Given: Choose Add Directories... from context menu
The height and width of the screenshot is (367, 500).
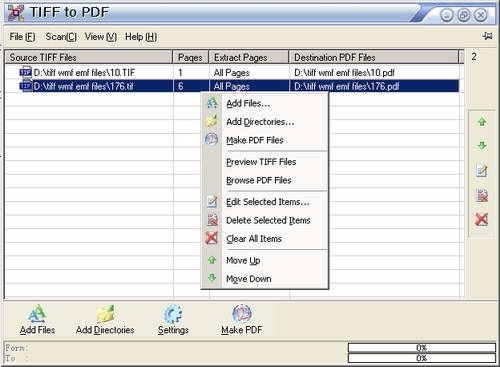Looking at the screenshot, I should pyautogui.click(x=265, y=122).
